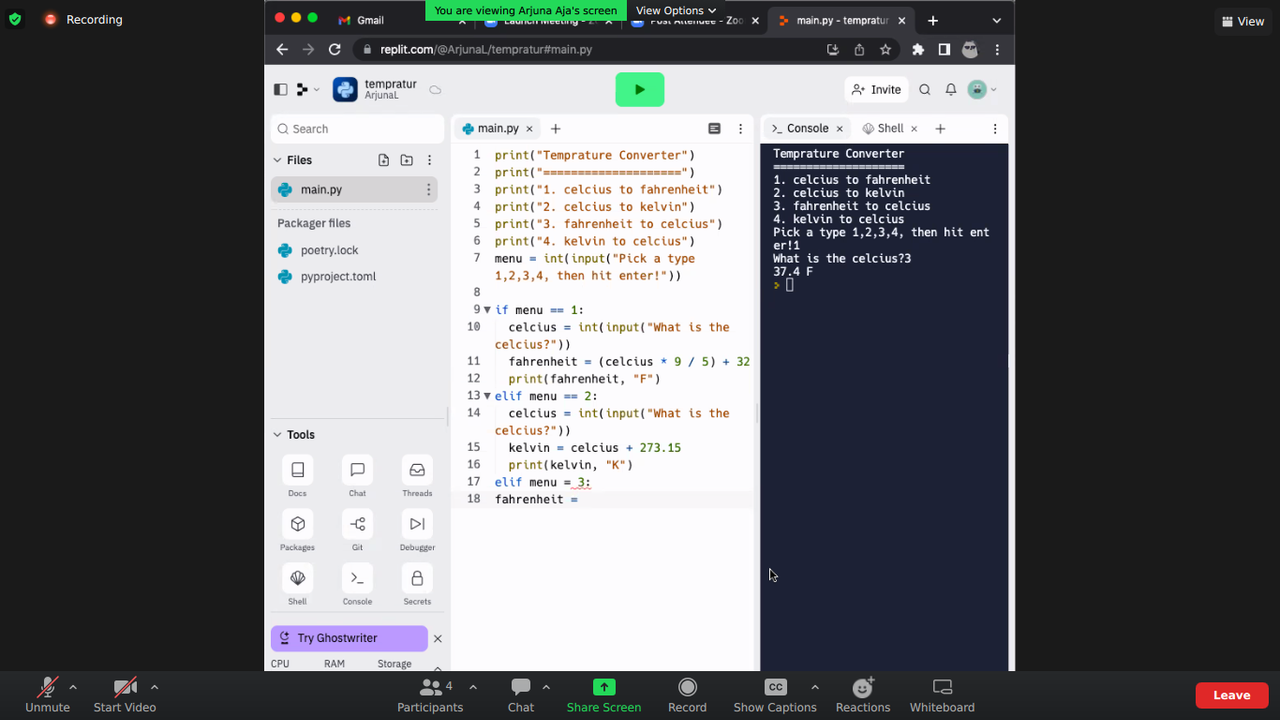Open notifications bell in Replit
Viewport: 1280px width, 720px height.
tap(951, 90)
